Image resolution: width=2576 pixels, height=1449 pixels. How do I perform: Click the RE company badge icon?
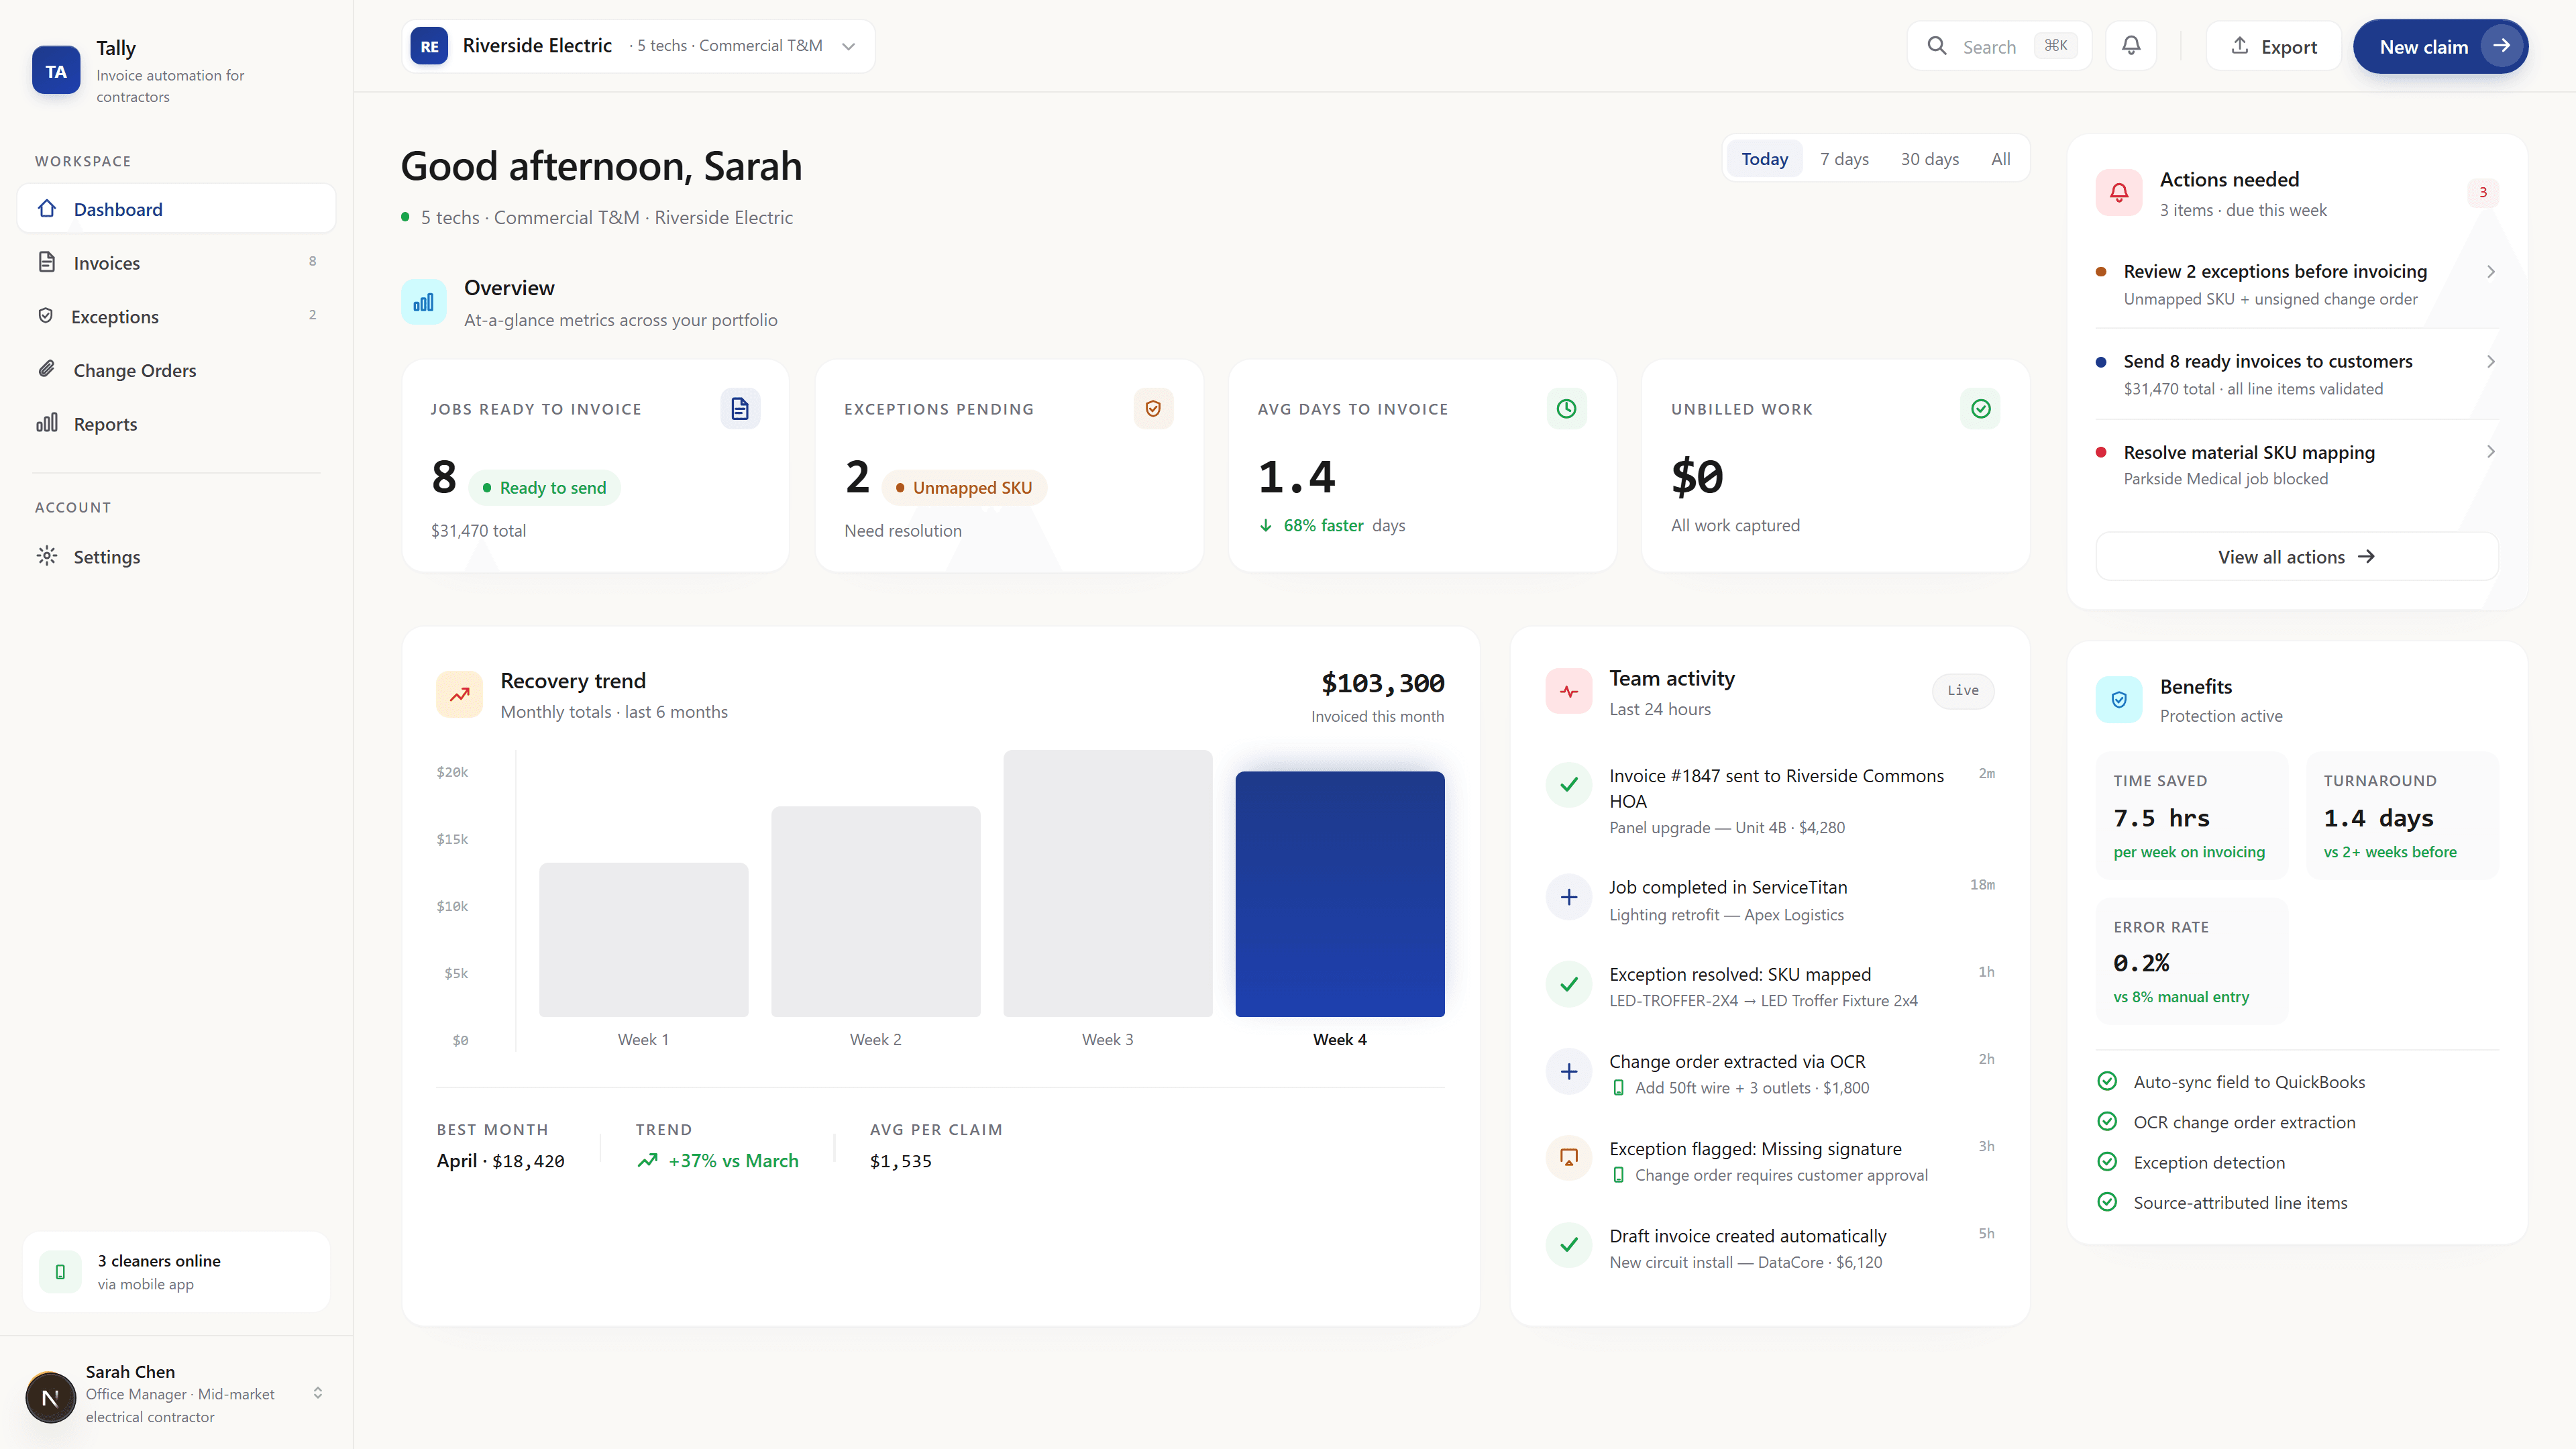(x=429, y=46)
